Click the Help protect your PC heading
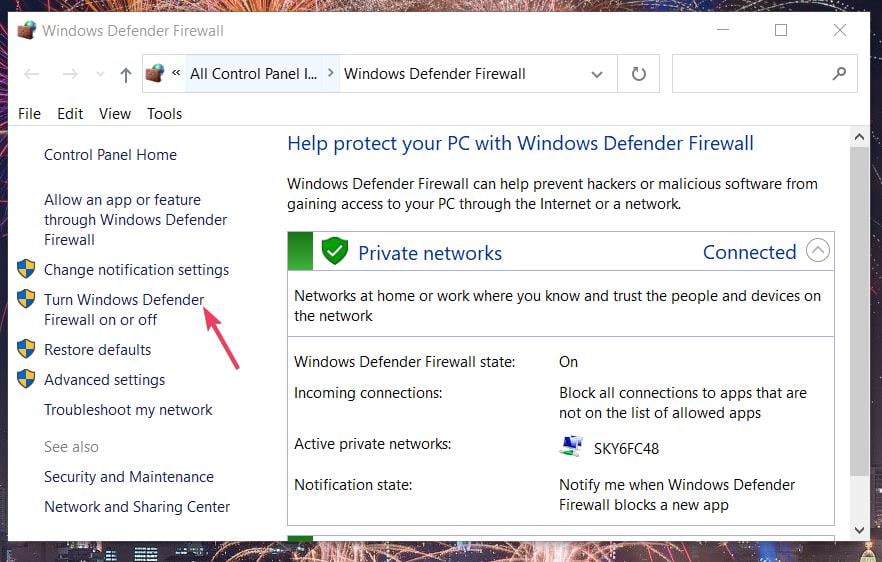This screenshot has height=562, width=882. [520, 143]
